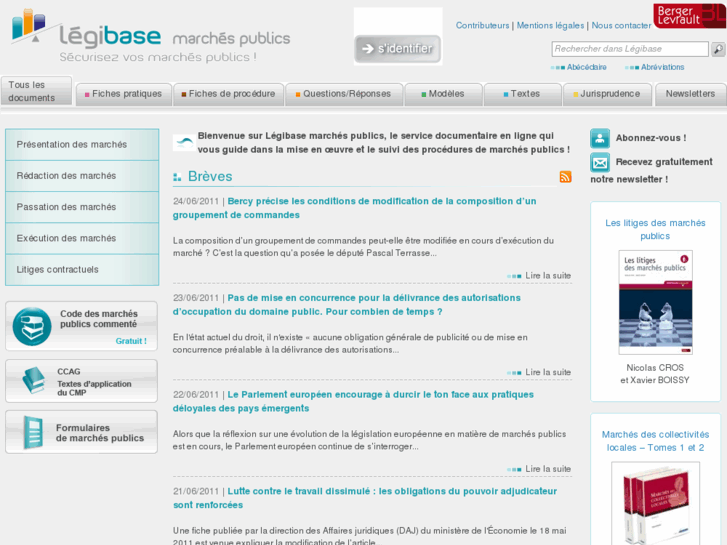Screen dimensions: 727x545
Task: Click the Abonnez-vous ! text link
Action: [x=651, y=138]
